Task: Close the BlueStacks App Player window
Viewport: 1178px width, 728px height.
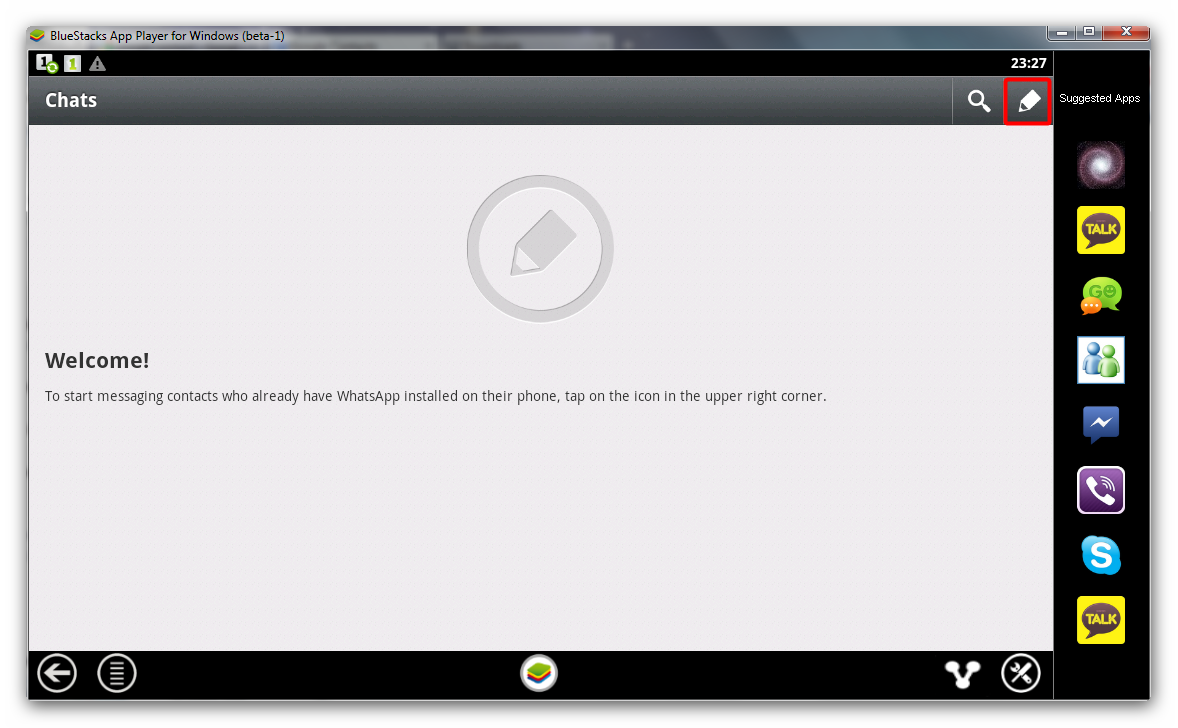Action: click(x=1126, y=32)
